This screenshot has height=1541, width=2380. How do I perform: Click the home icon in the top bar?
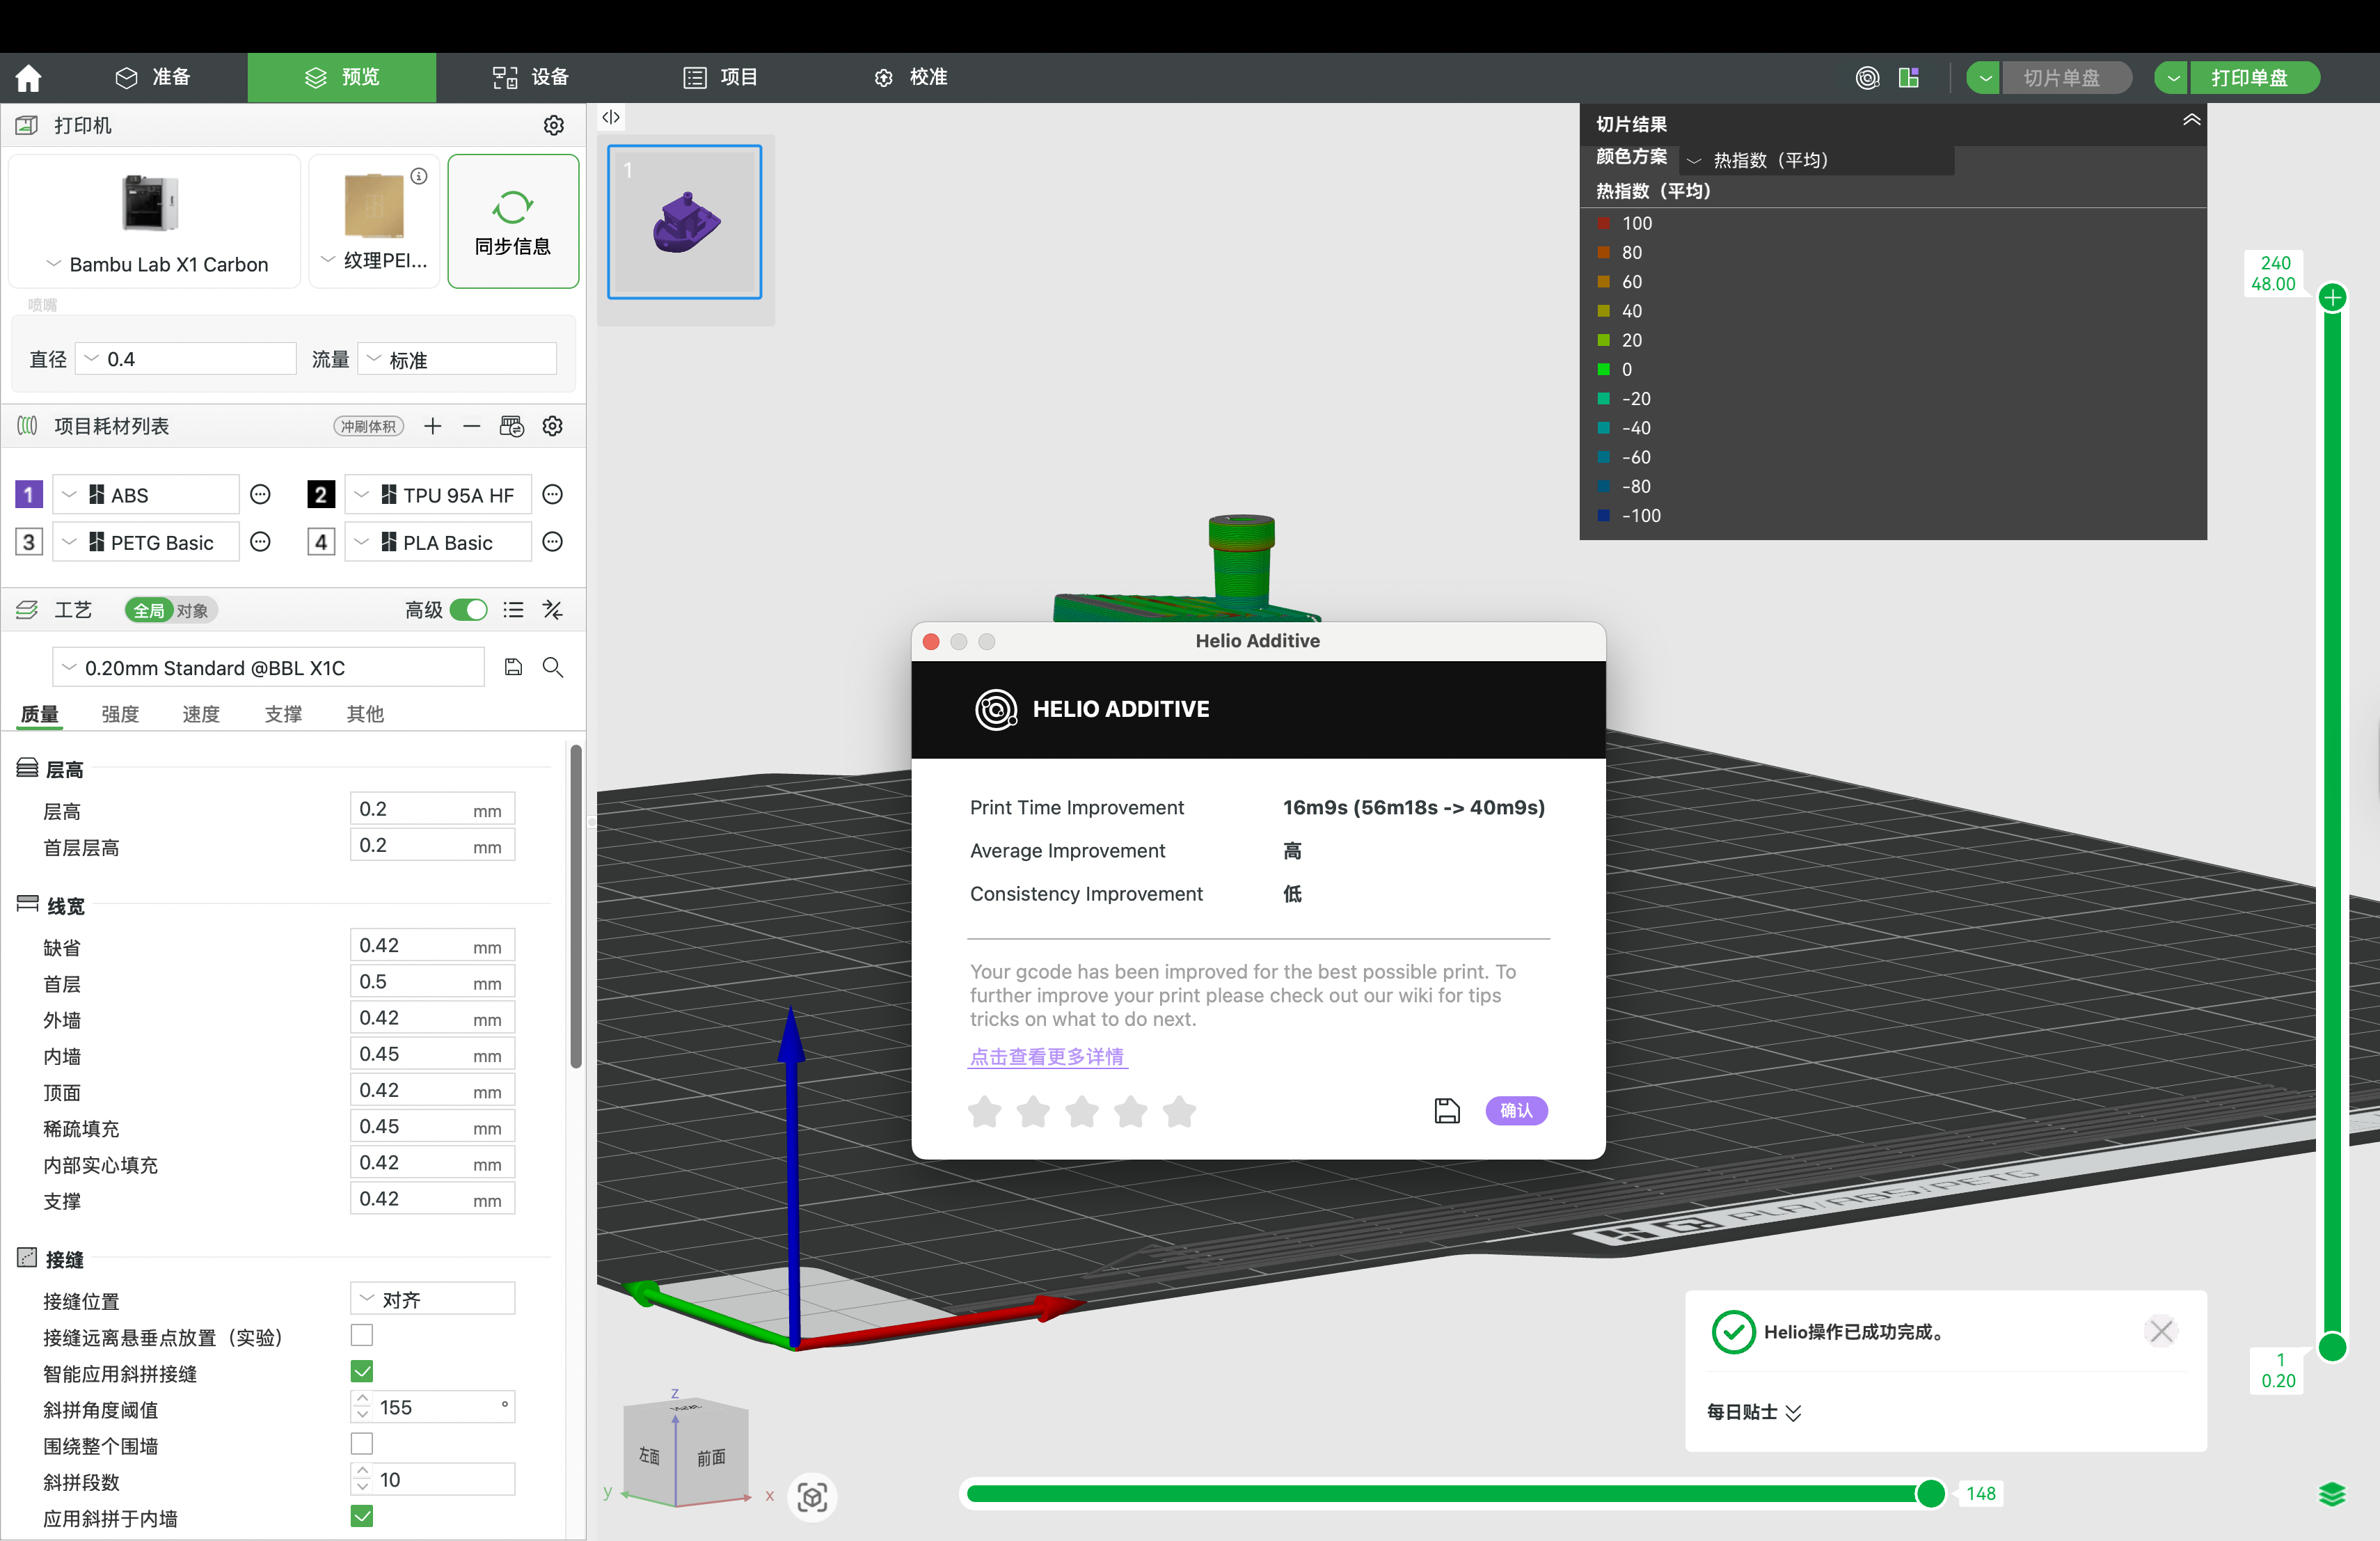[28, 78]
